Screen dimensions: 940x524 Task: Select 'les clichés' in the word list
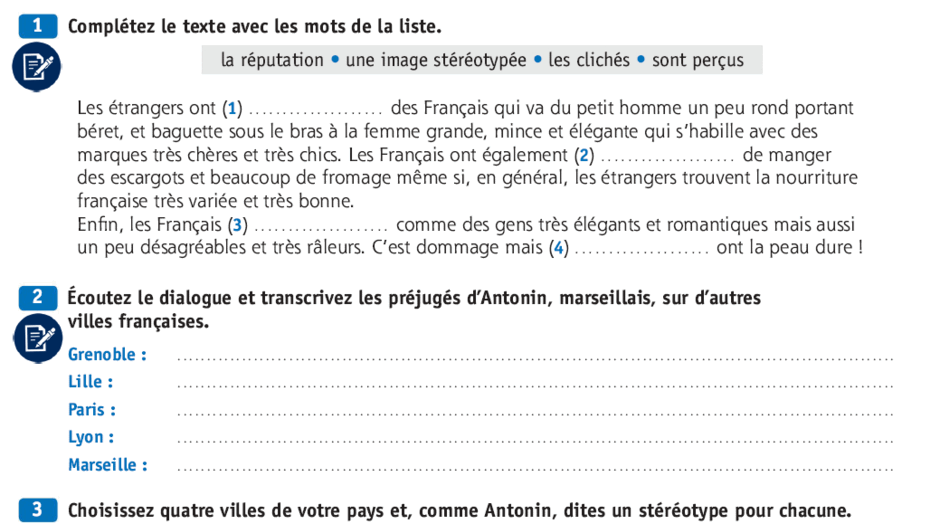(x=589, y=60)
